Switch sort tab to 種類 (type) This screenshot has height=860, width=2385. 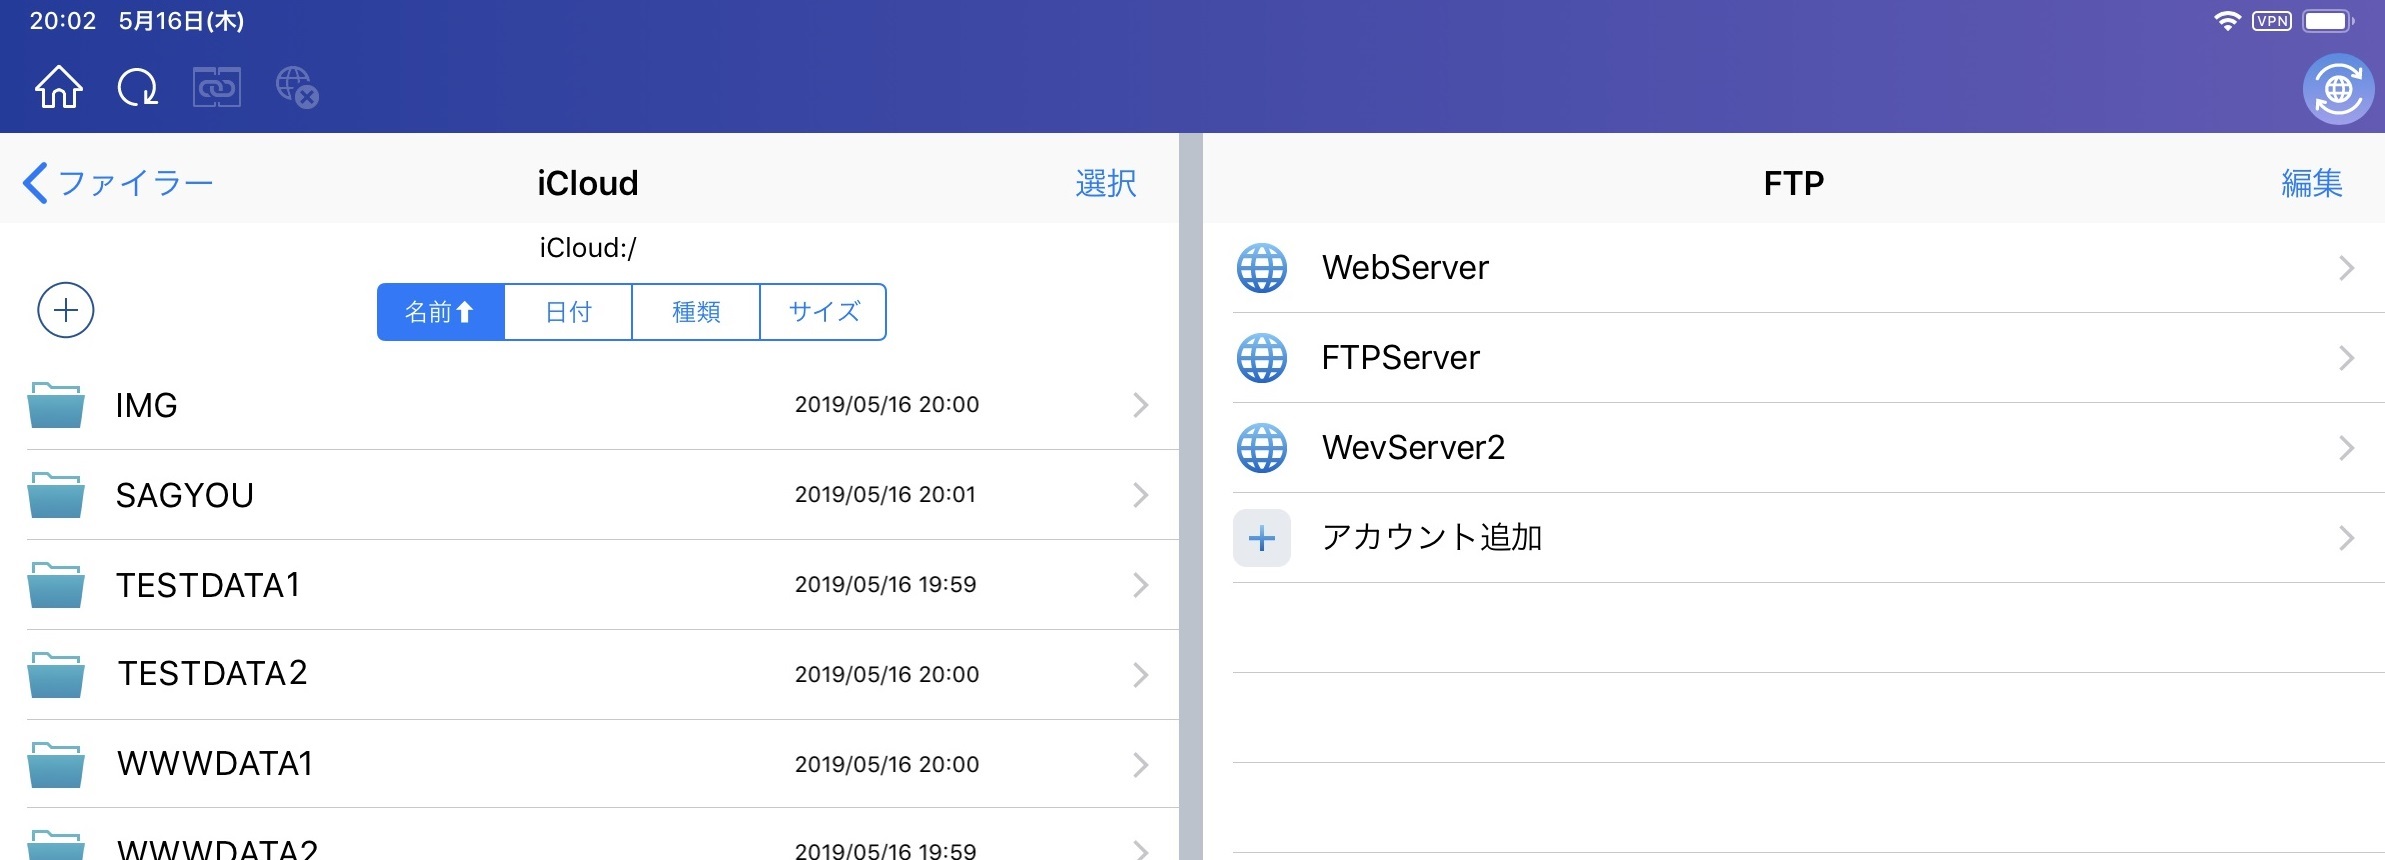(696, 312)
